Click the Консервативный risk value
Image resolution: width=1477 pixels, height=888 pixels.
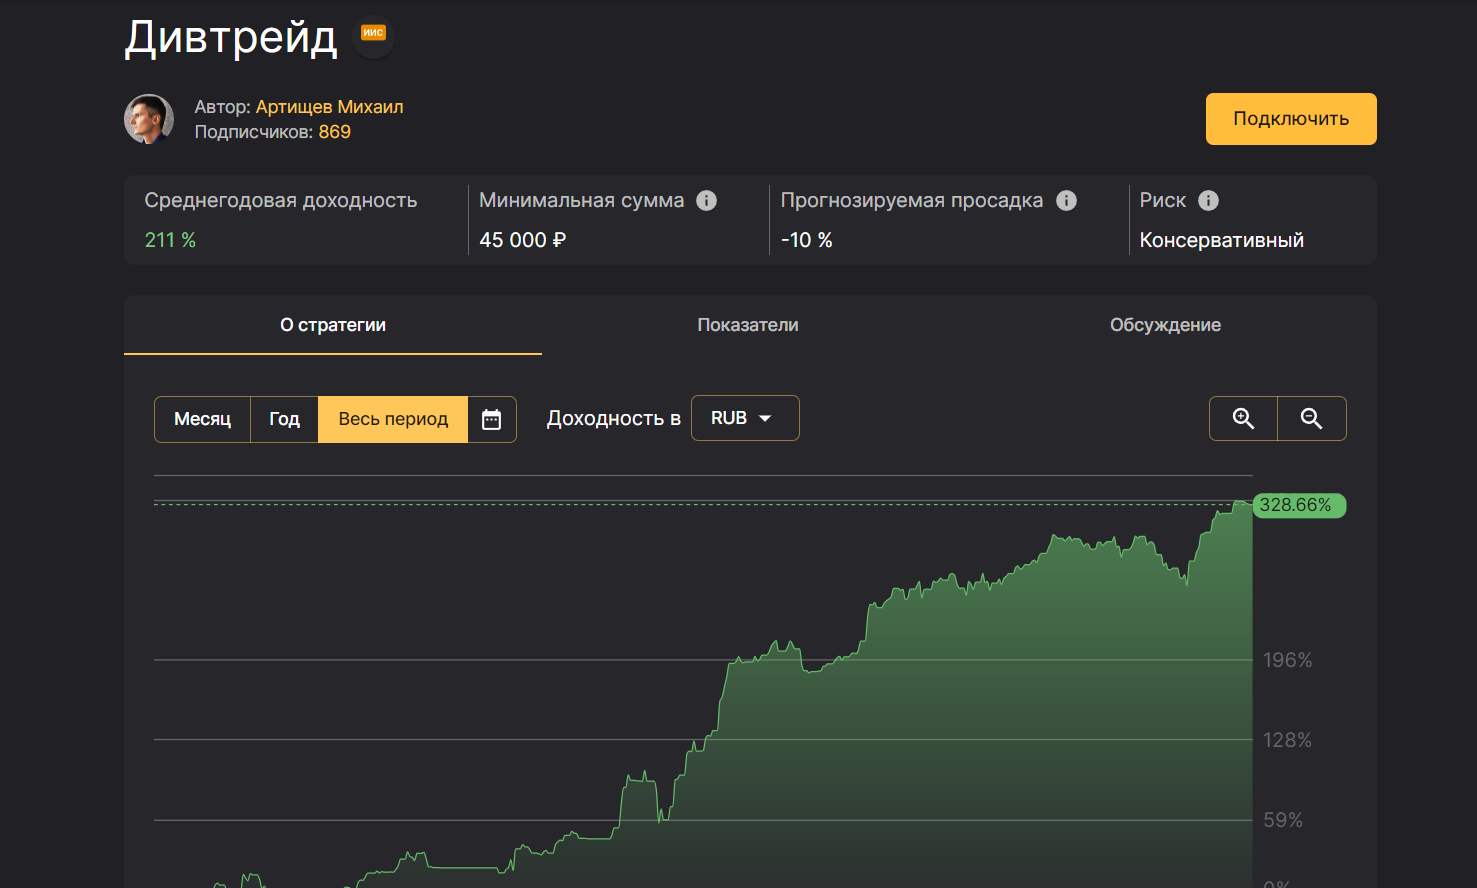pyautogui.click(x=1222, y=240)
